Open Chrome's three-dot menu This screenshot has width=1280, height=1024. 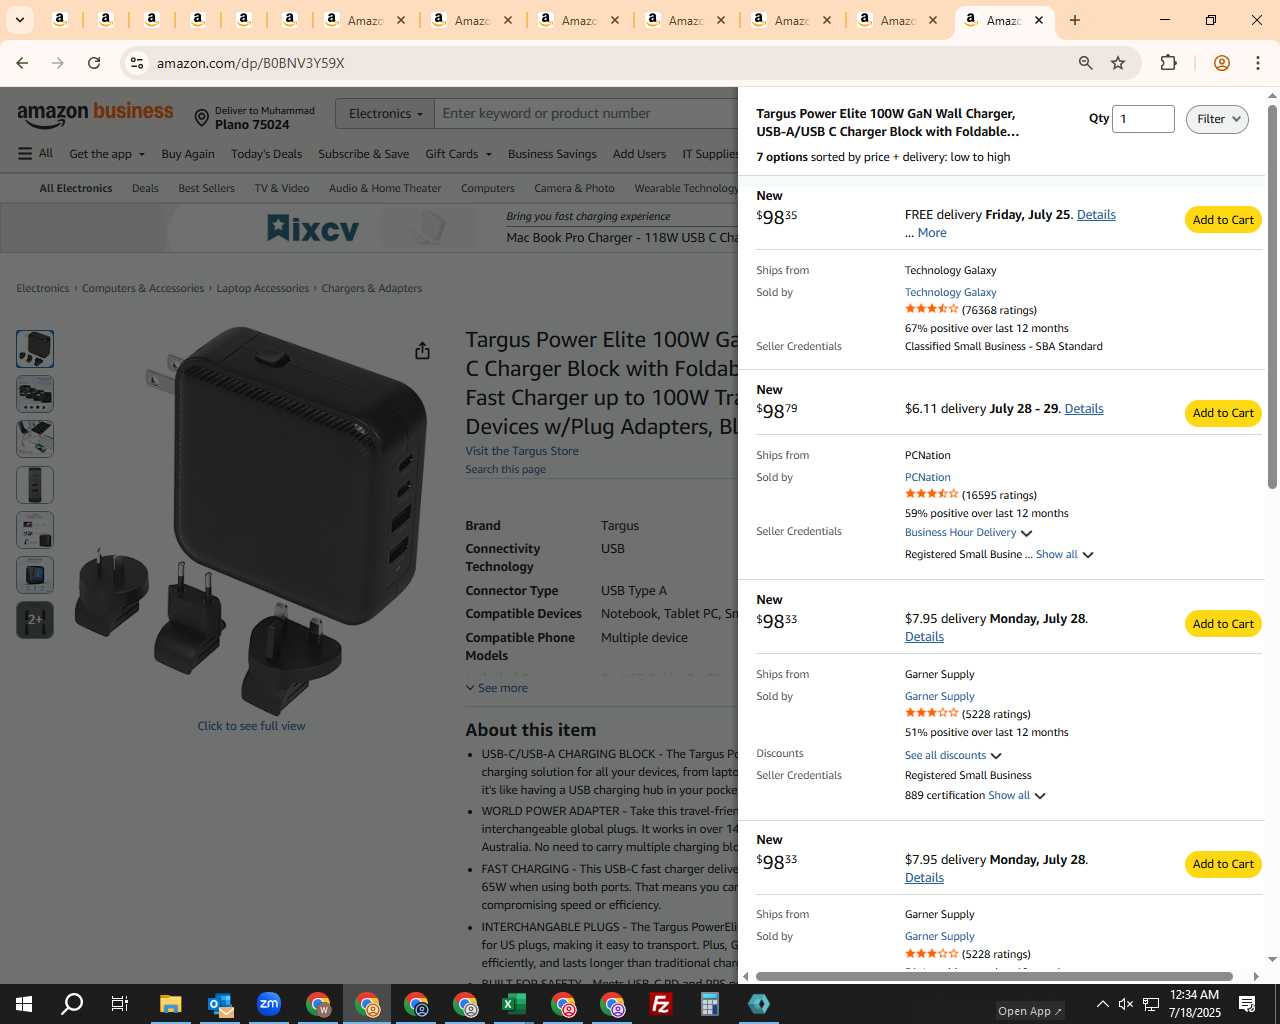[x=1258, y=63]
